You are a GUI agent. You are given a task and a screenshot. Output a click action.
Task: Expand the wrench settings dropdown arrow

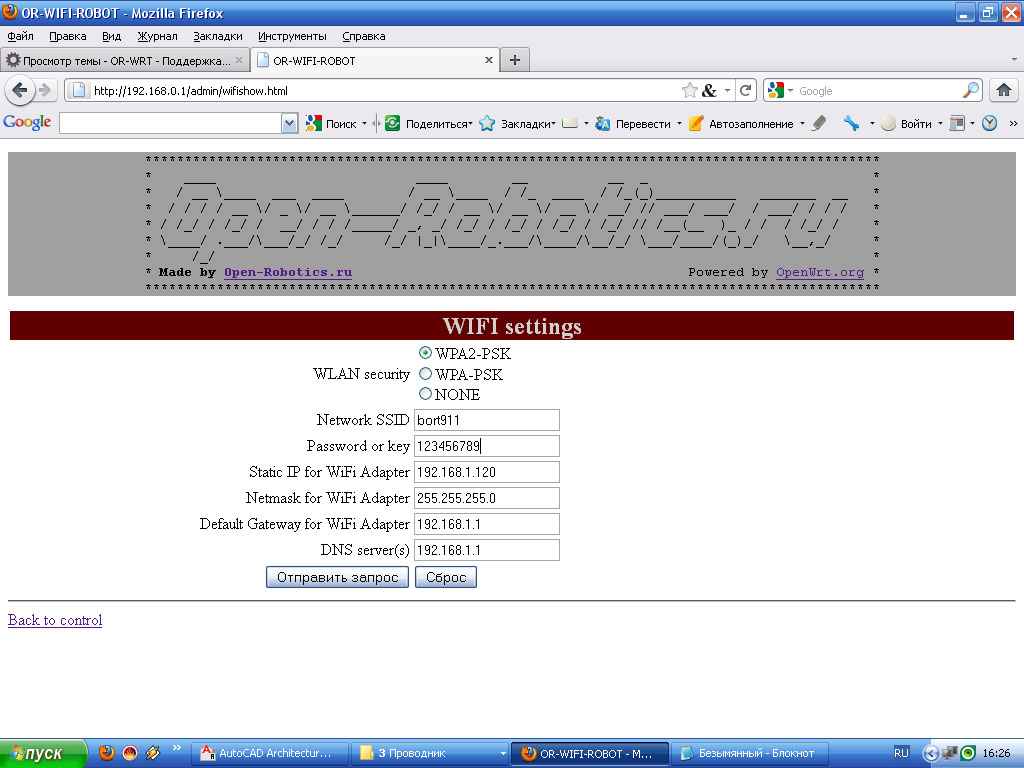[872, 123]
